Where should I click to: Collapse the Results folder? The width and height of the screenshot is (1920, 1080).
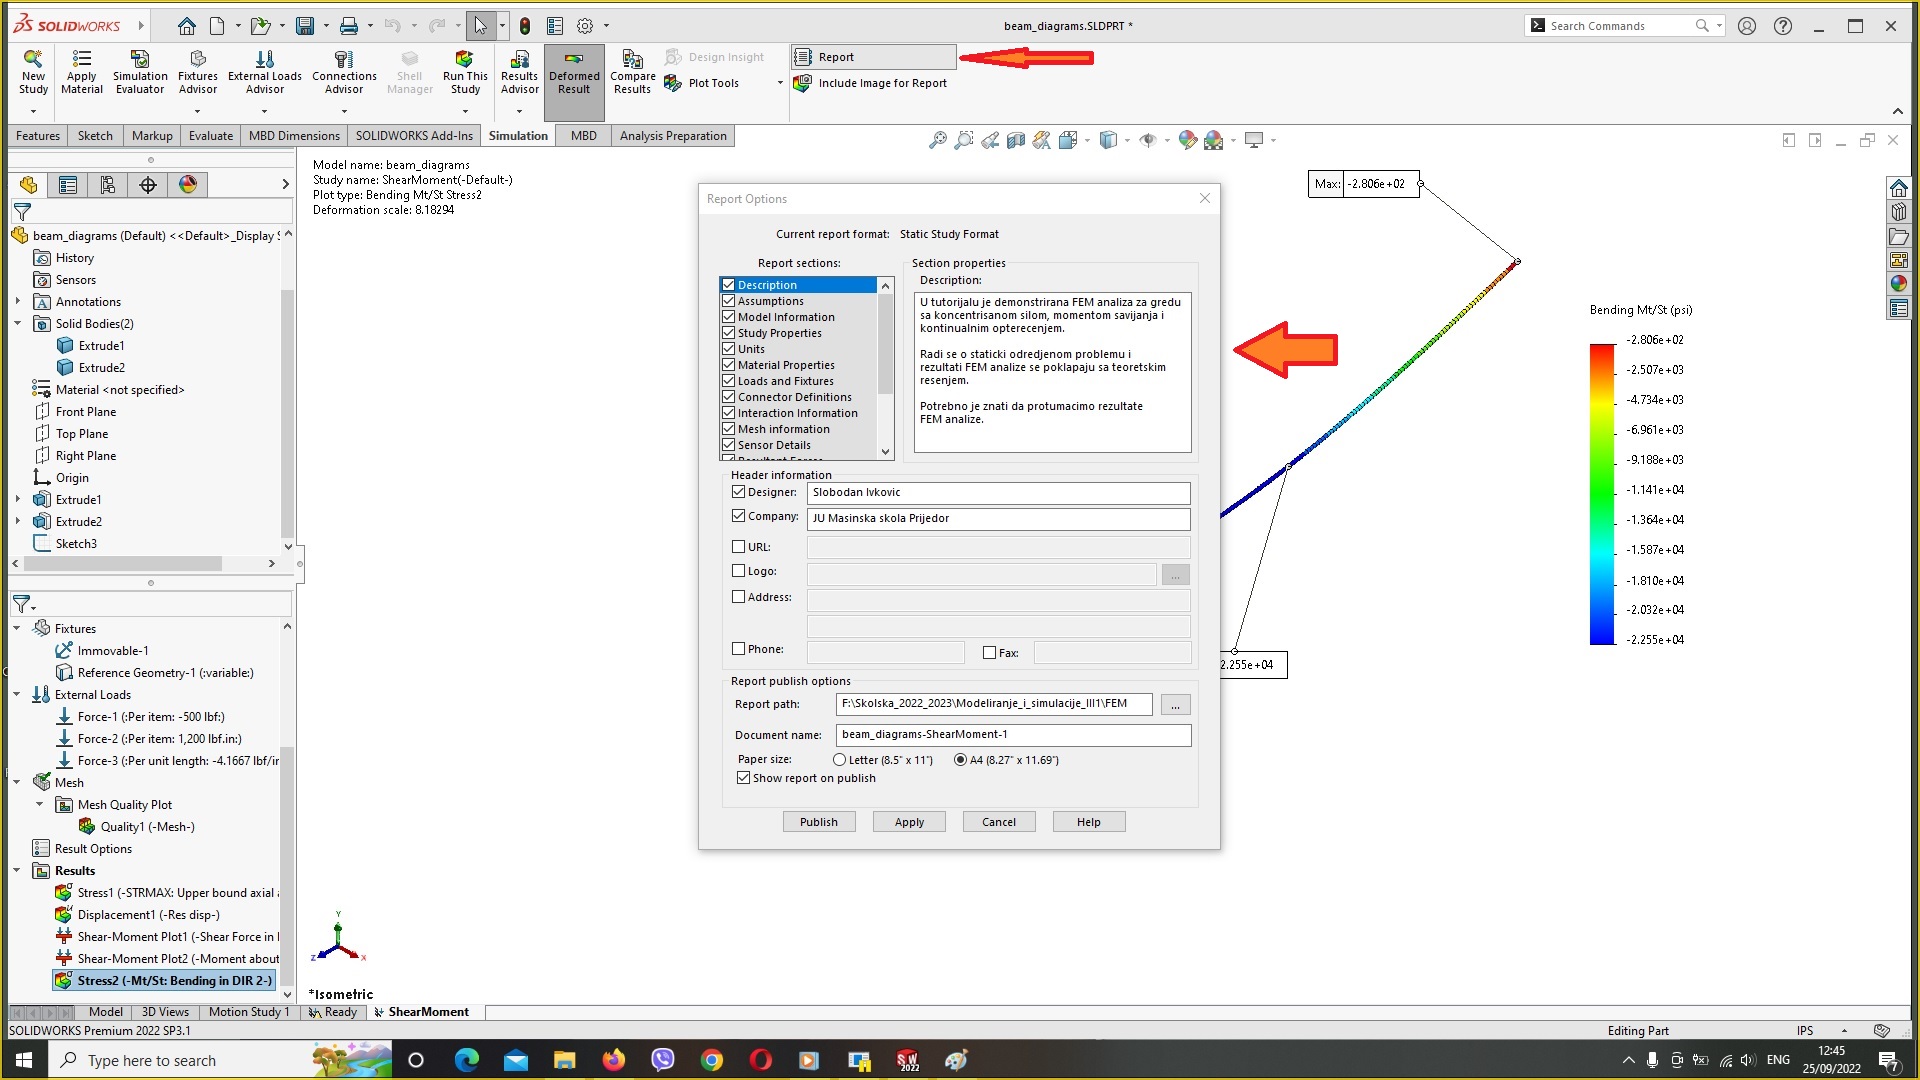[x=17, y=871]
